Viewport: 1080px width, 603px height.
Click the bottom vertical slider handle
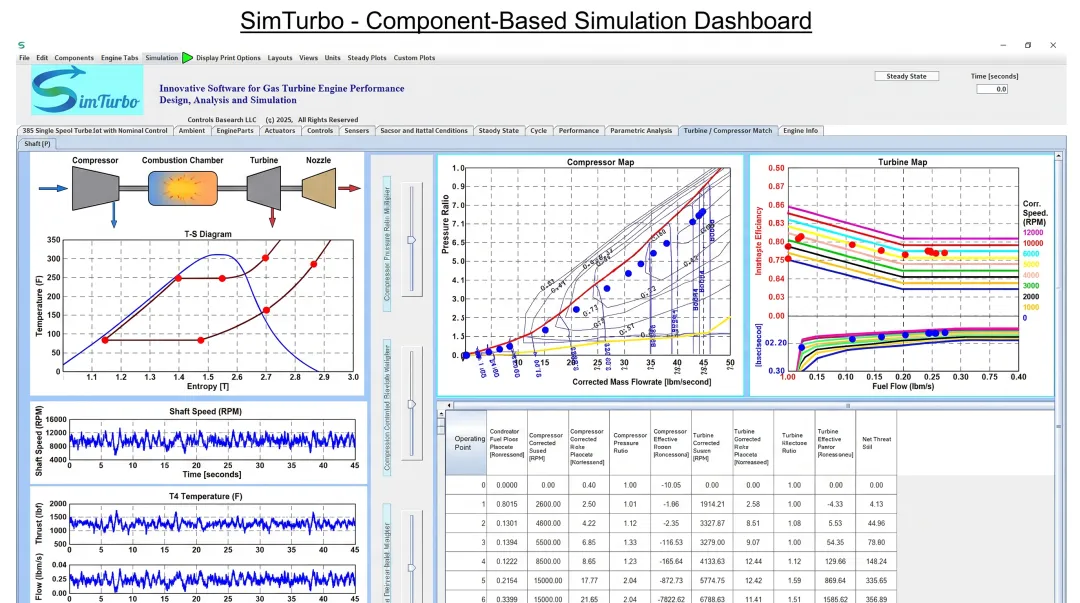(x=411, y=568)
